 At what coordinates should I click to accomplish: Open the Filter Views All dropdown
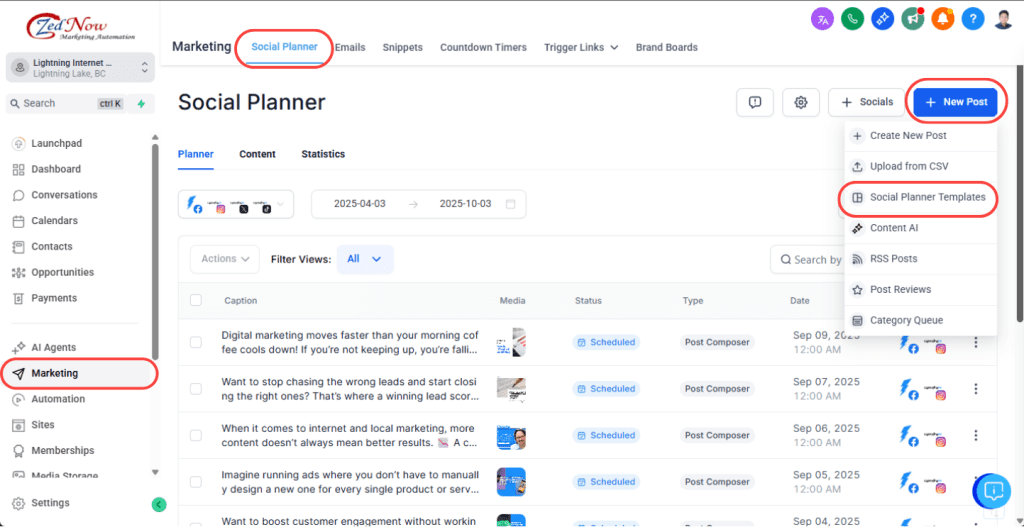pos(364,259)
